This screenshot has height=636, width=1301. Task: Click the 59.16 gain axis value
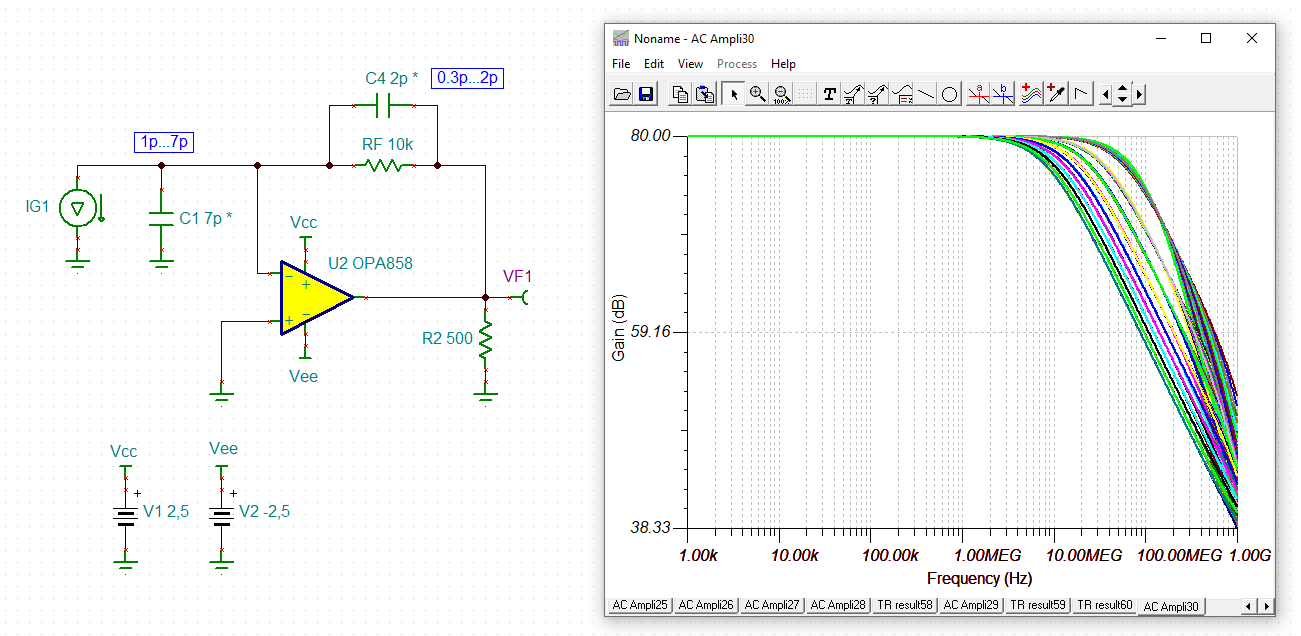(651, 332)
